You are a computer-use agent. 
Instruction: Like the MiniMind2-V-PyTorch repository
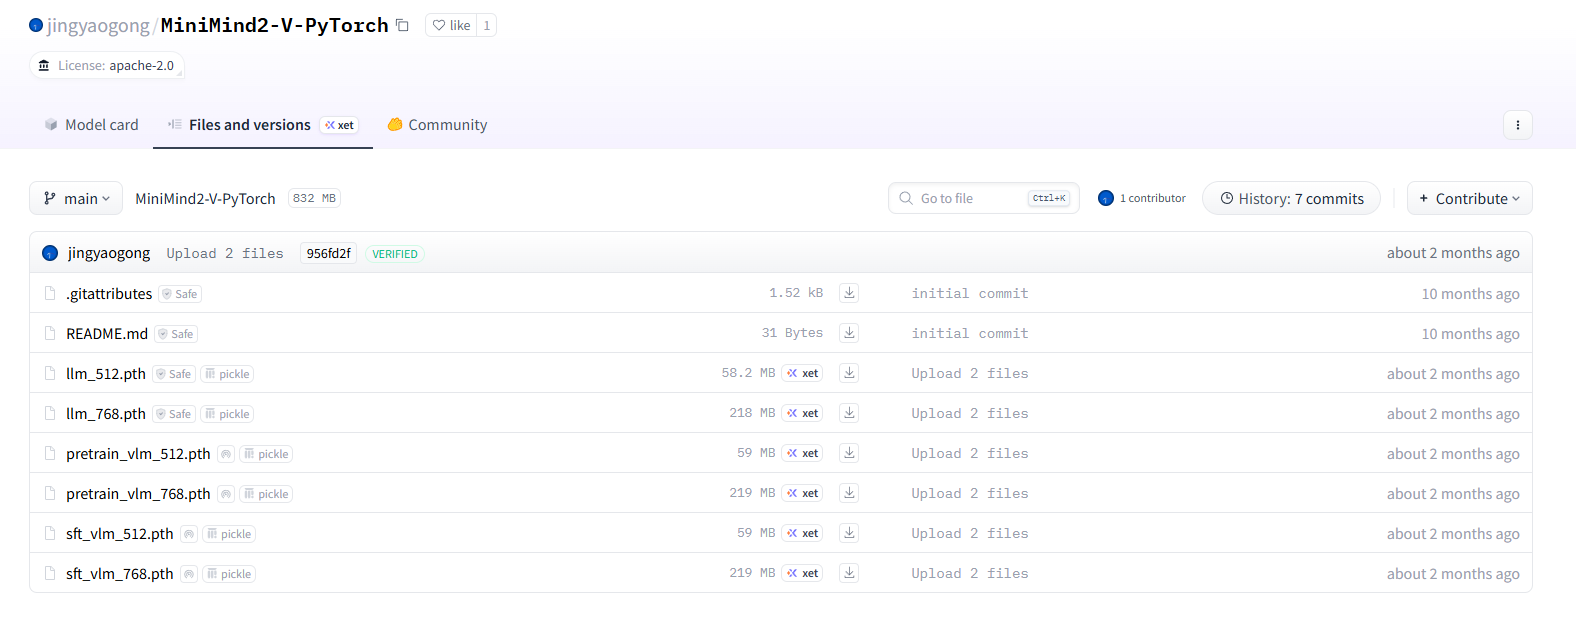[451, 25]
